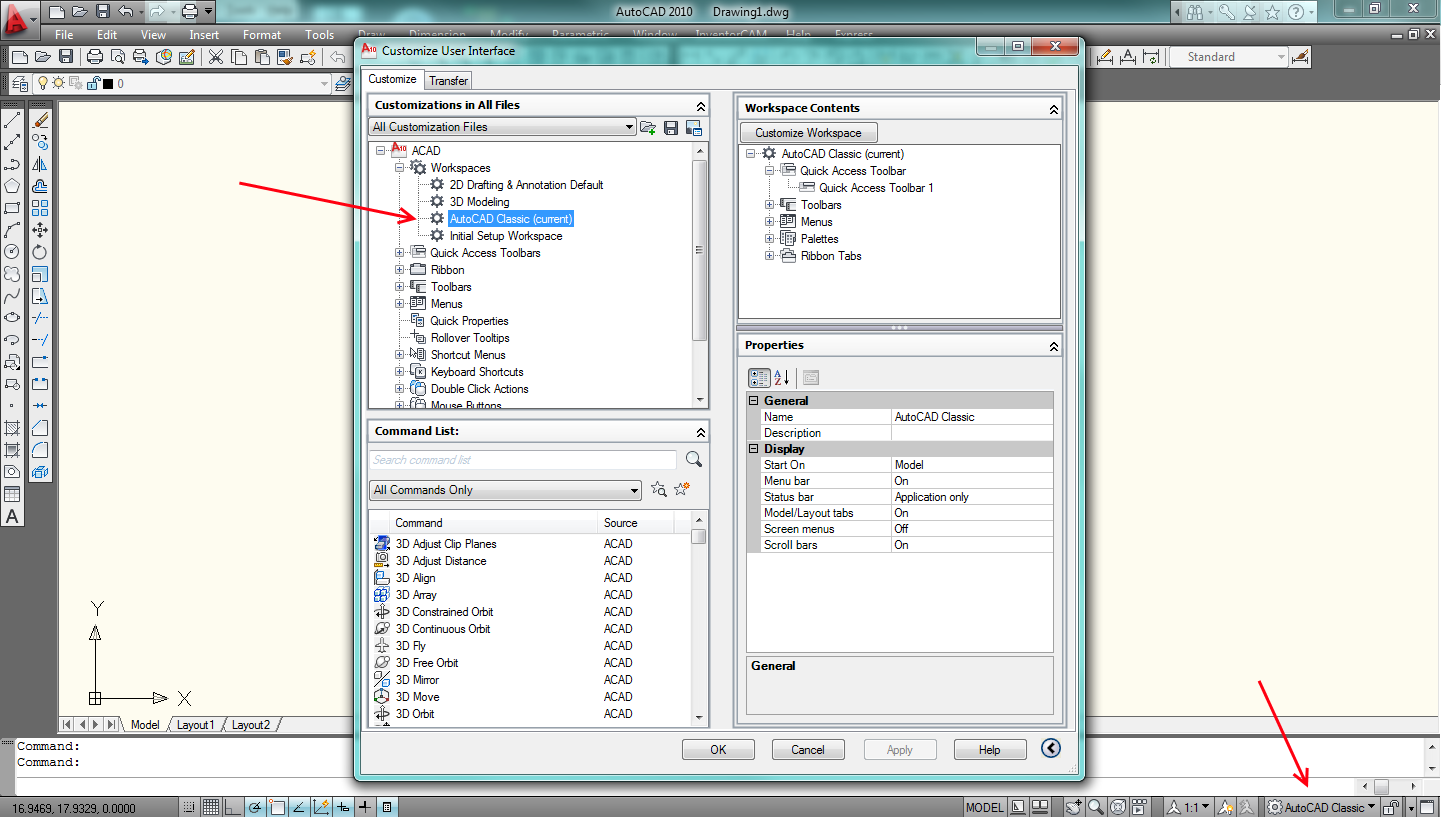Viewport: 1441px width, 817px height.
Task: Click the search magnifier beside command search
Action: coord(694,460)
